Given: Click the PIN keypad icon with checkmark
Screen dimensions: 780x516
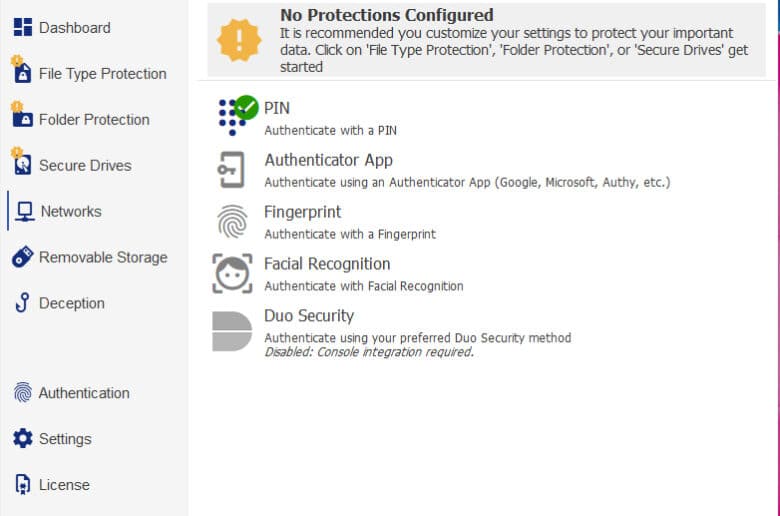Looking at the screenshot, I should [x=238, y=116].
